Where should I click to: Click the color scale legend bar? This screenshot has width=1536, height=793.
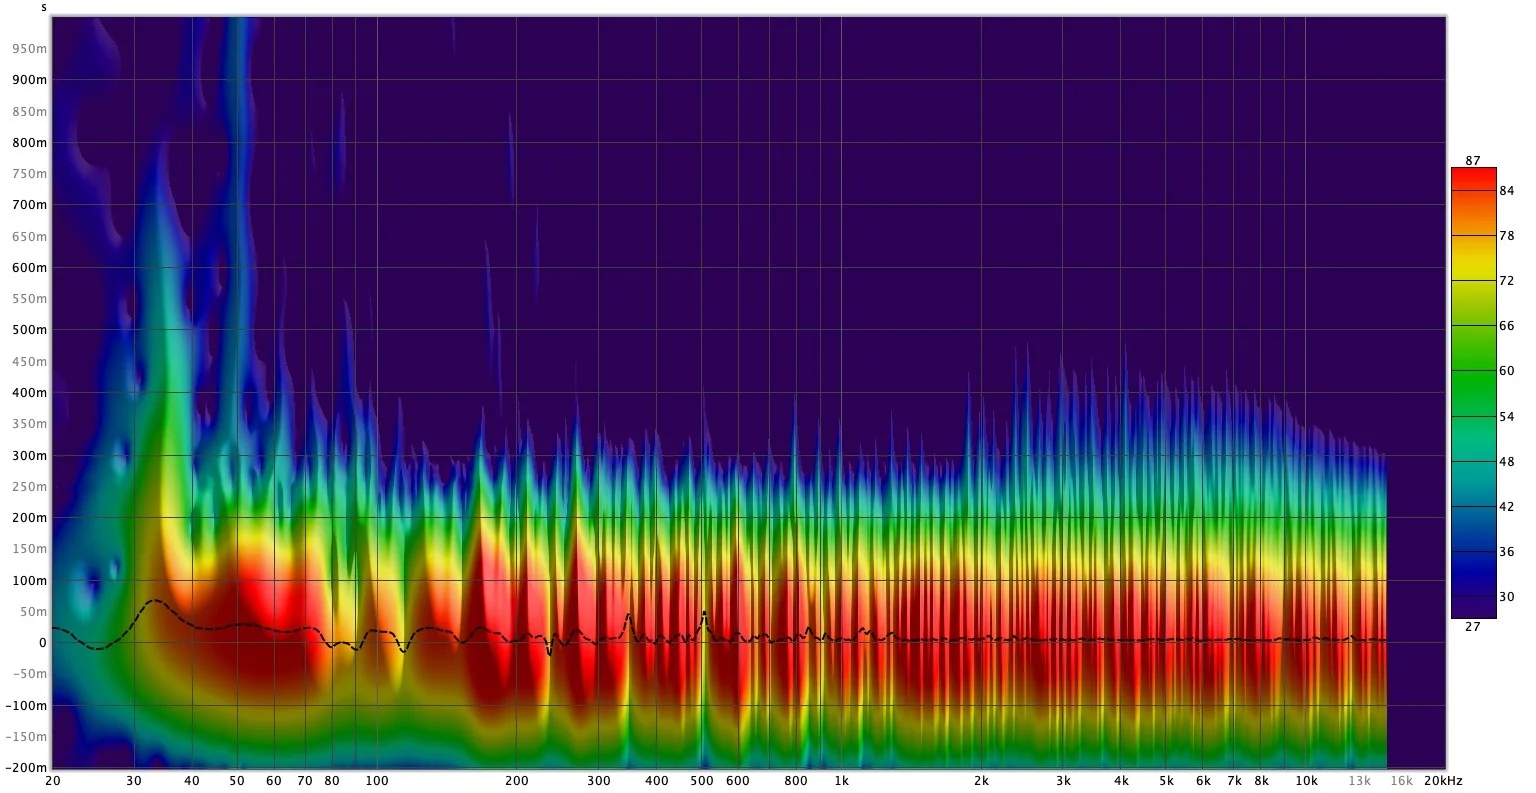(x=1473, y=393)
